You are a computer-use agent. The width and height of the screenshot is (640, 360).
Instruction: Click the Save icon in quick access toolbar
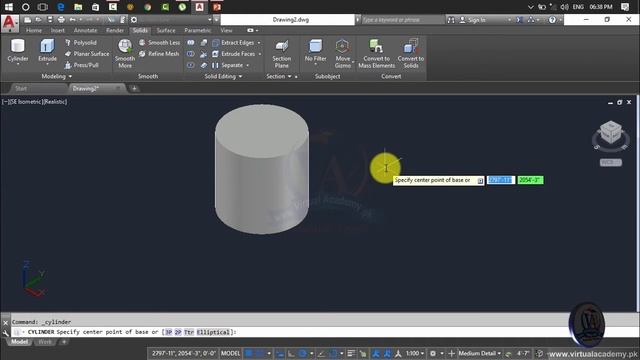(50, 20)
